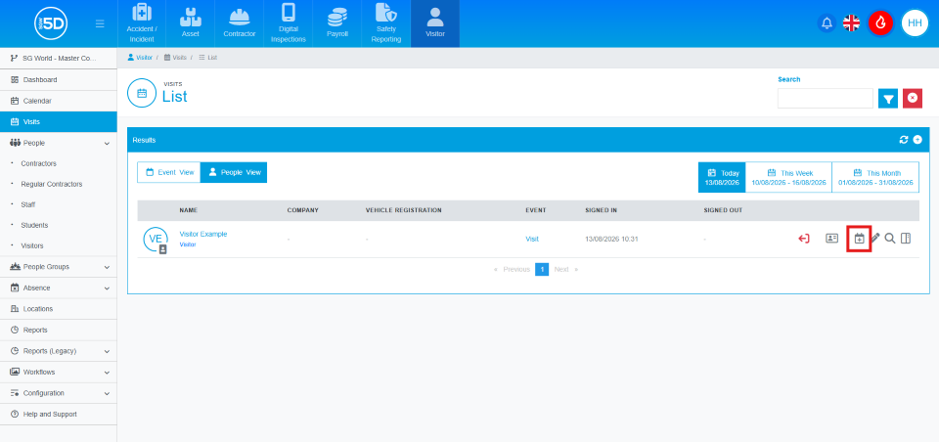Image resolution: width=939 pixels, height=442 pixels.
Task: Open the notifications bell
Action: [x=827, y=23]
